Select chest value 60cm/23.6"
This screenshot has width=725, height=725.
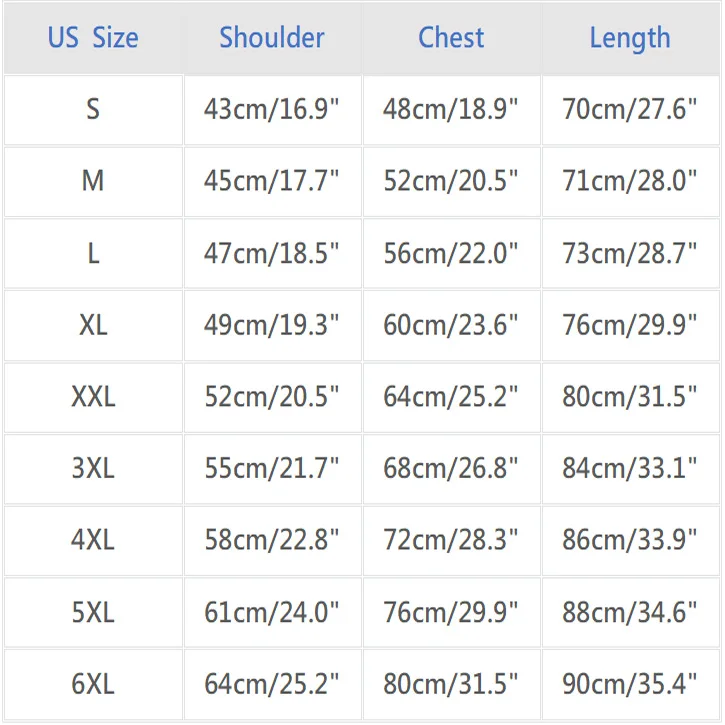pos(451,325)
